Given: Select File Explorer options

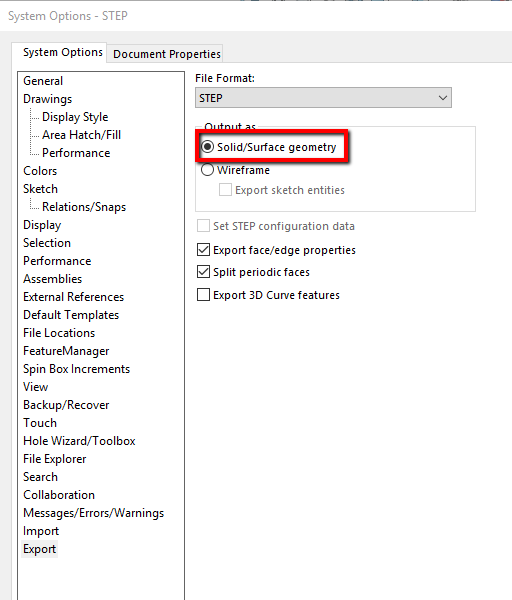Looking at the screenshot, I should 54,459.
